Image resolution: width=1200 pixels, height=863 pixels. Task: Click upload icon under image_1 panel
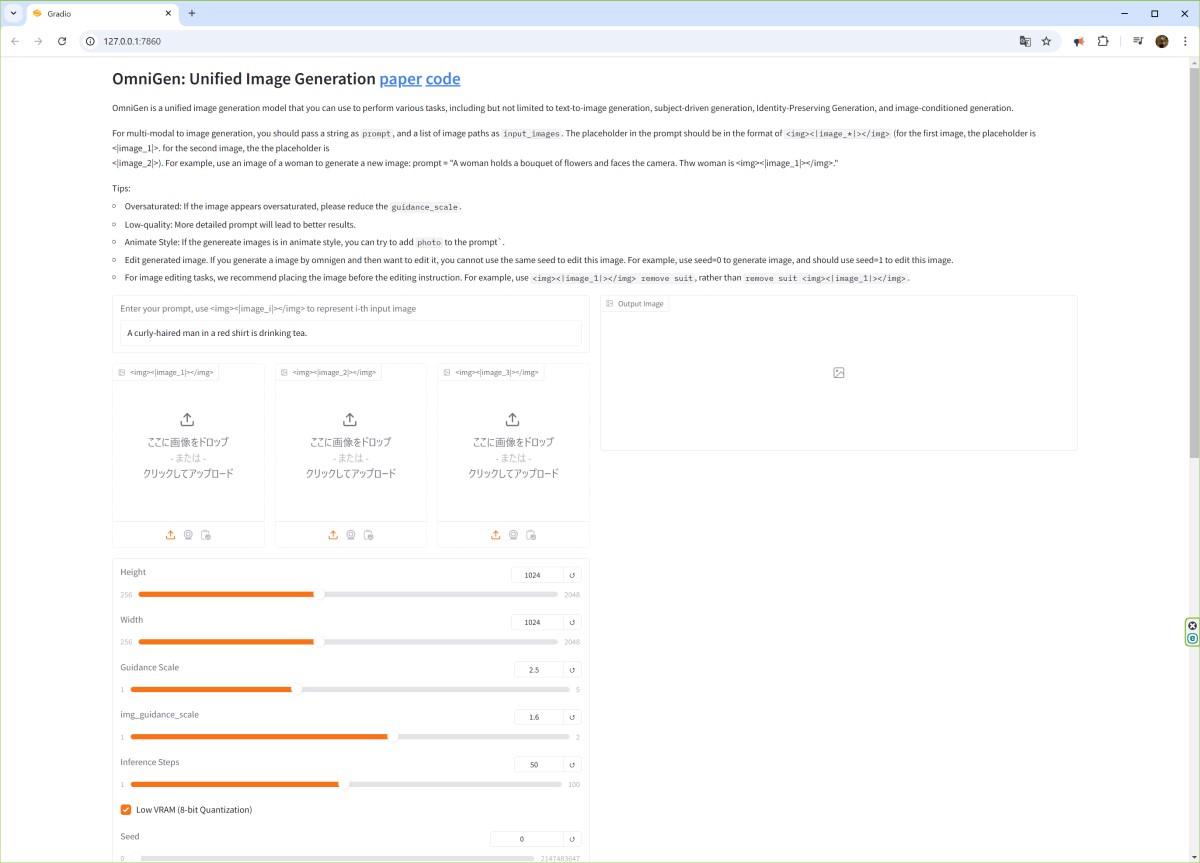(171, 535)
